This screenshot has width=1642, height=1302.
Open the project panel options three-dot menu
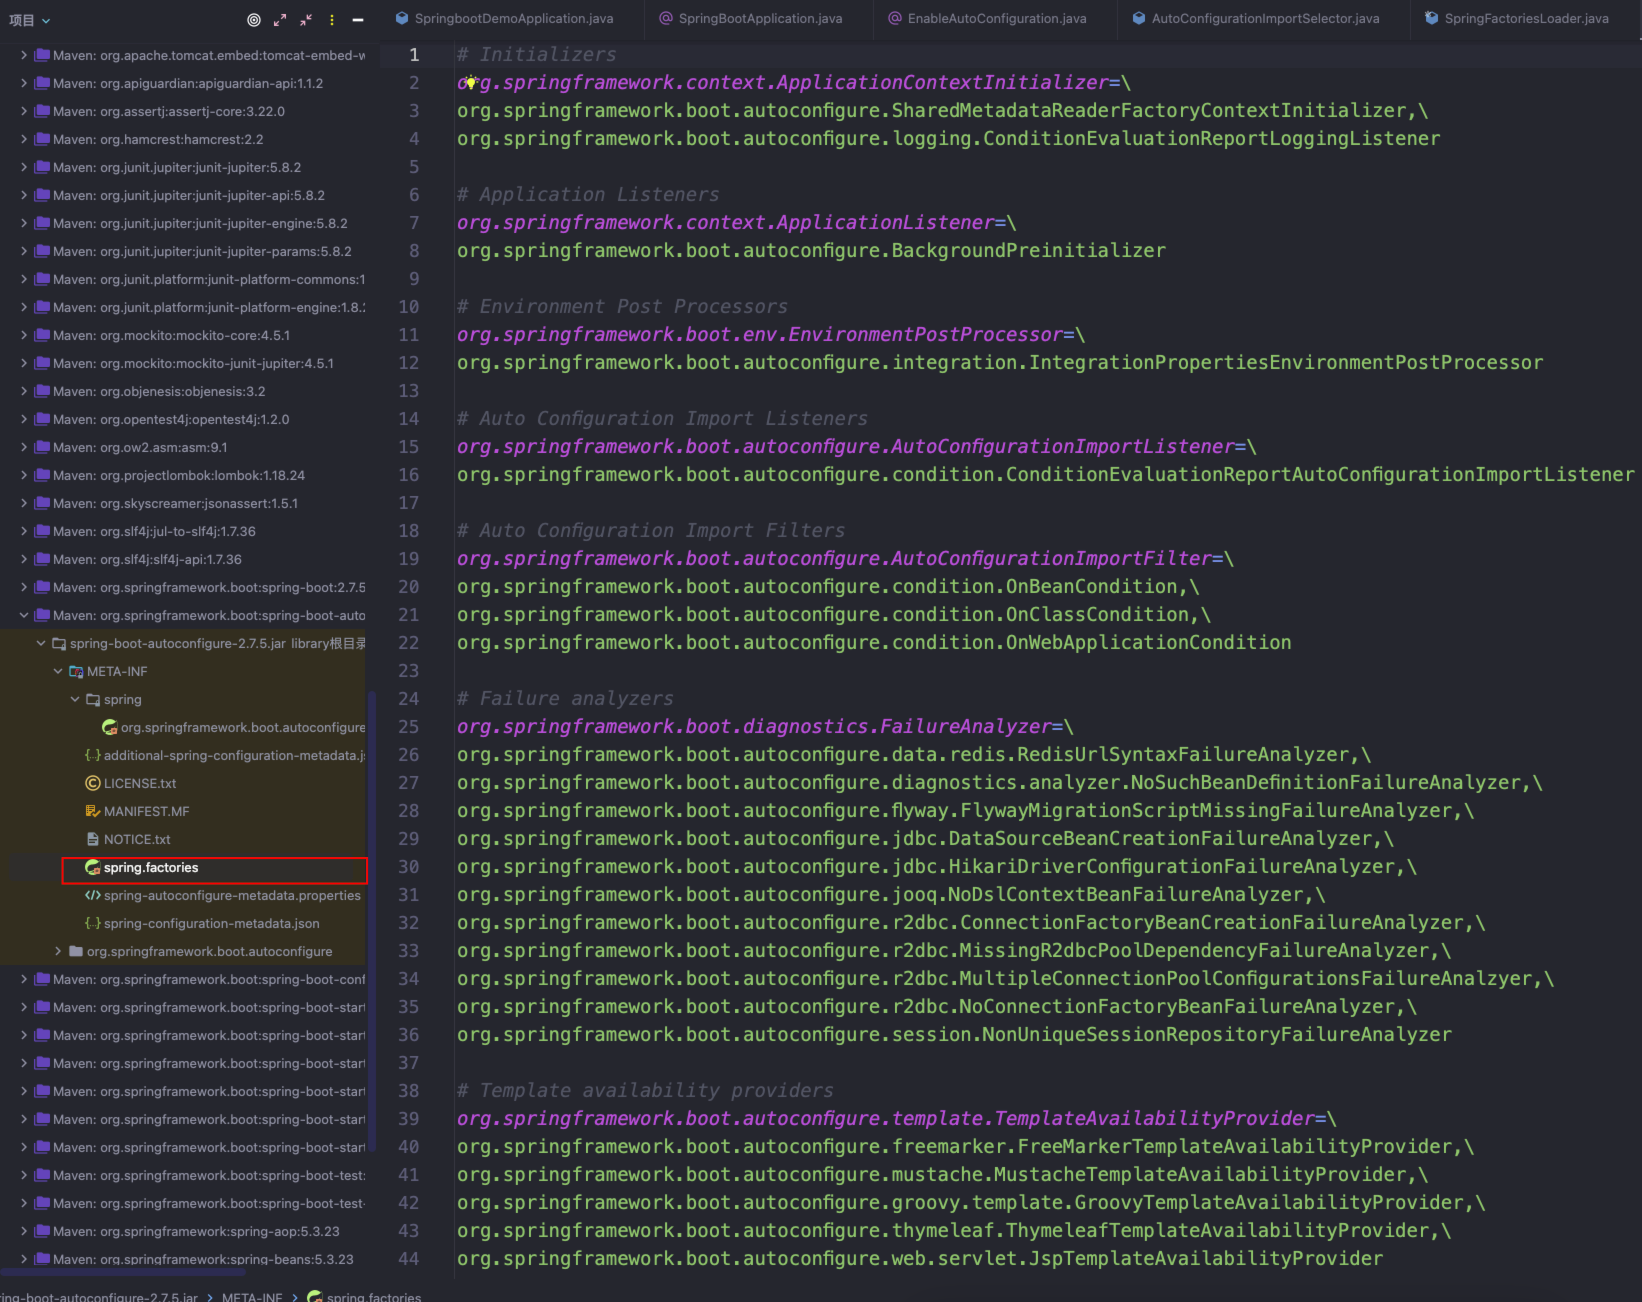click(x=332, y=20)
